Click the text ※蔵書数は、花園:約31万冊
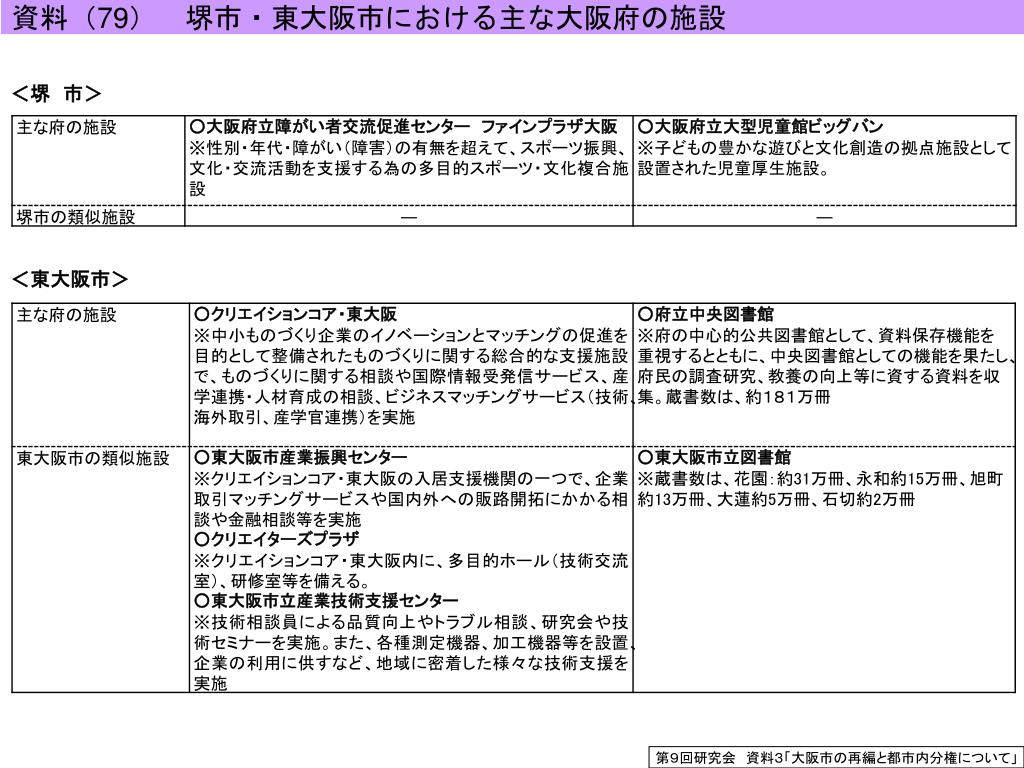 tap(741, 479)
